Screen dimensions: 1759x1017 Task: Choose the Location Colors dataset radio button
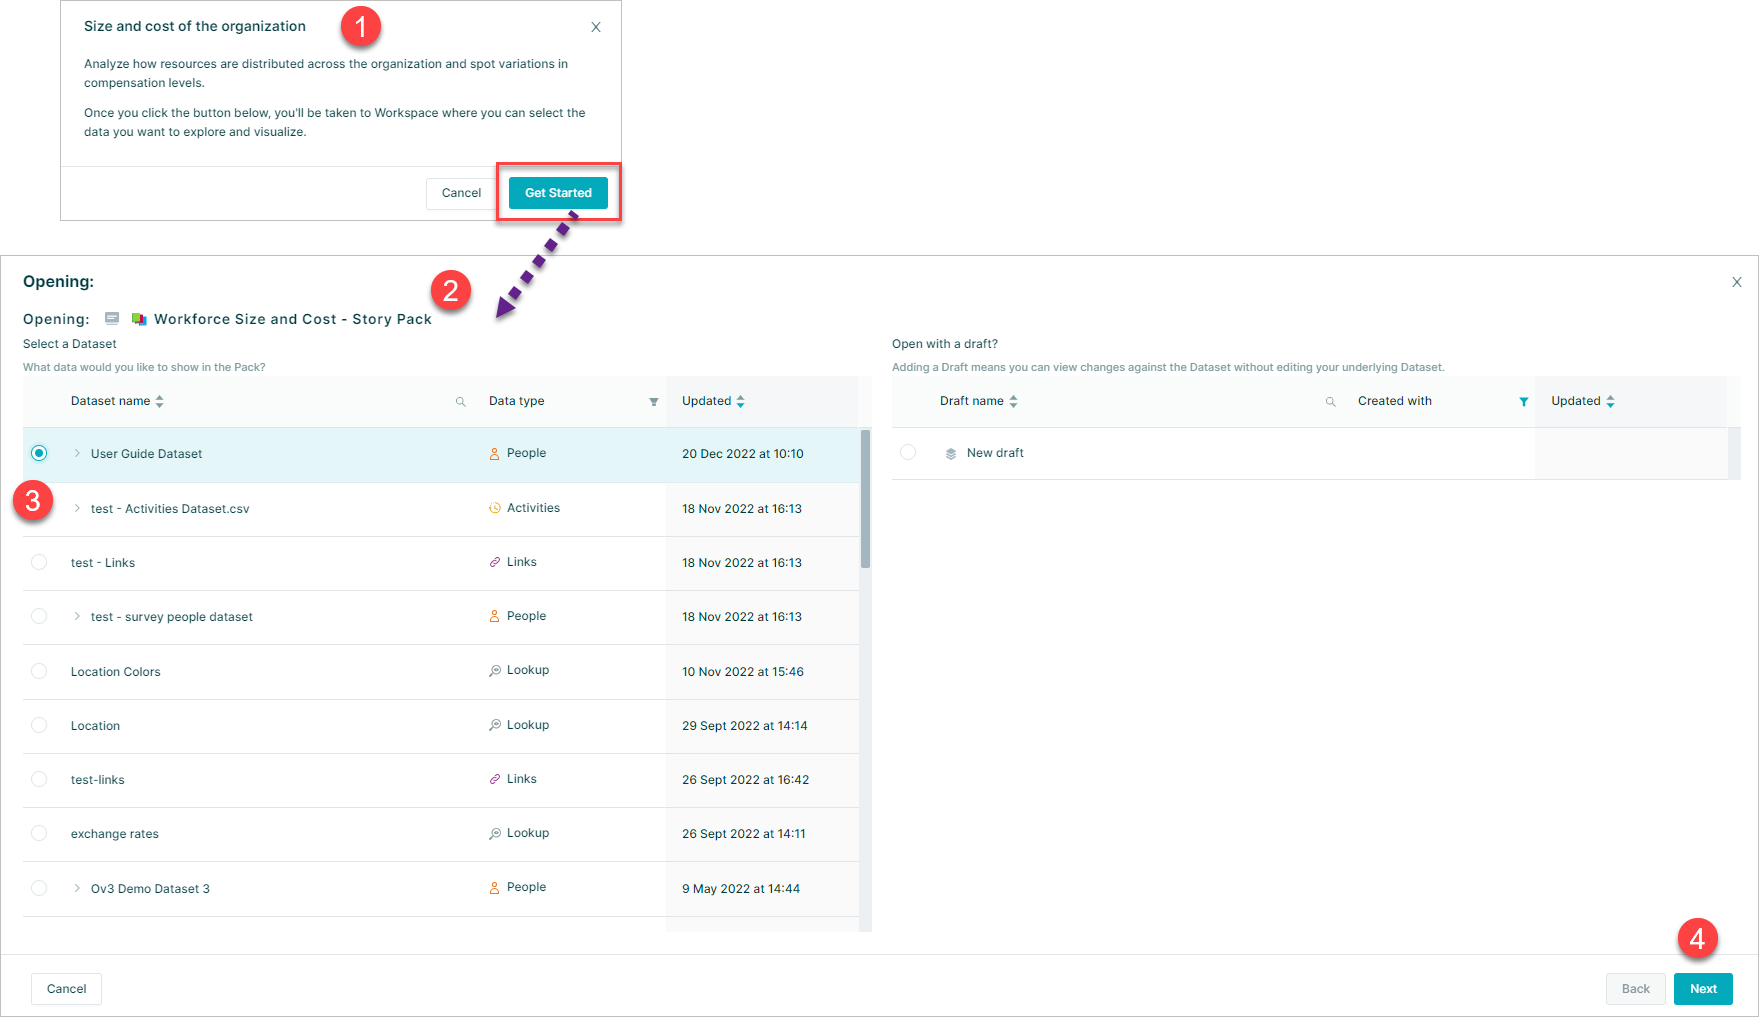(x=39, y=671)
